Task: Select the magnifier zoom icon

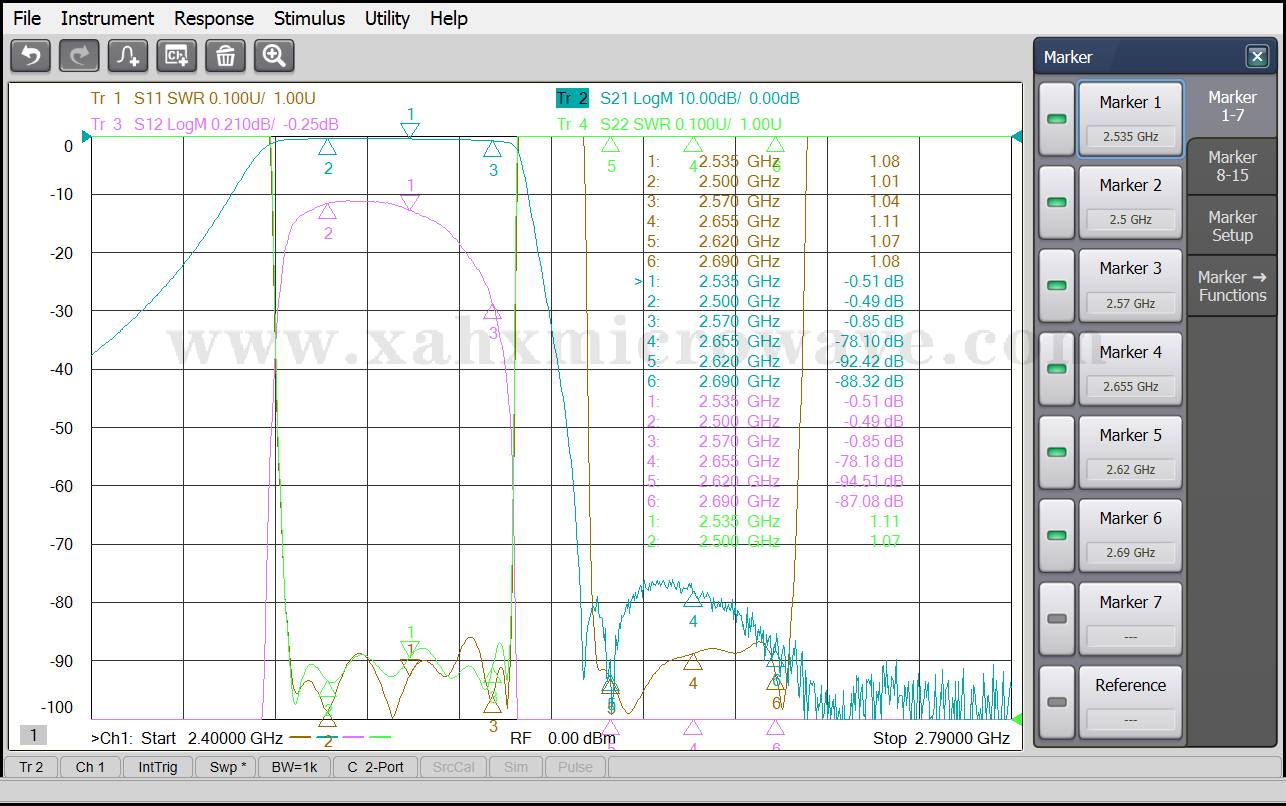Action: click(274, 56)
